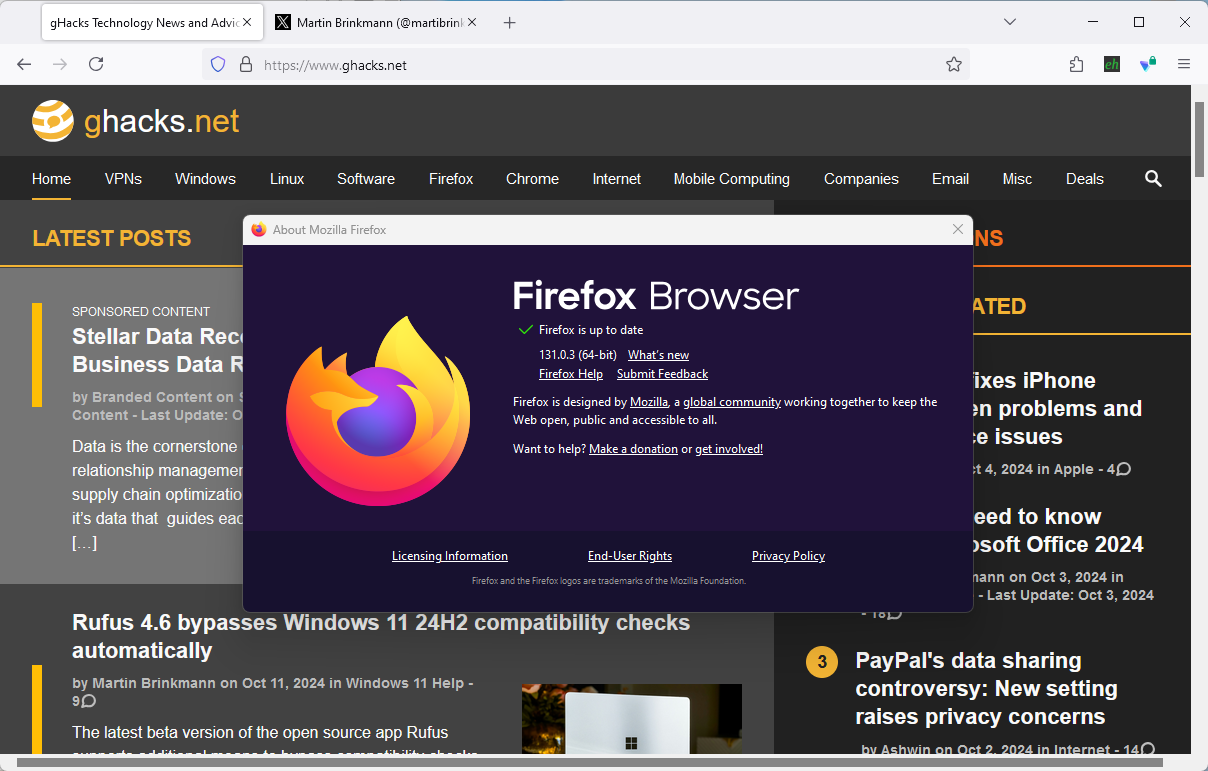Viewport: 1208px width, 771px height.
Task: Open the Firefox Help link
Action: pyautogui.click(x=571, y=374)
